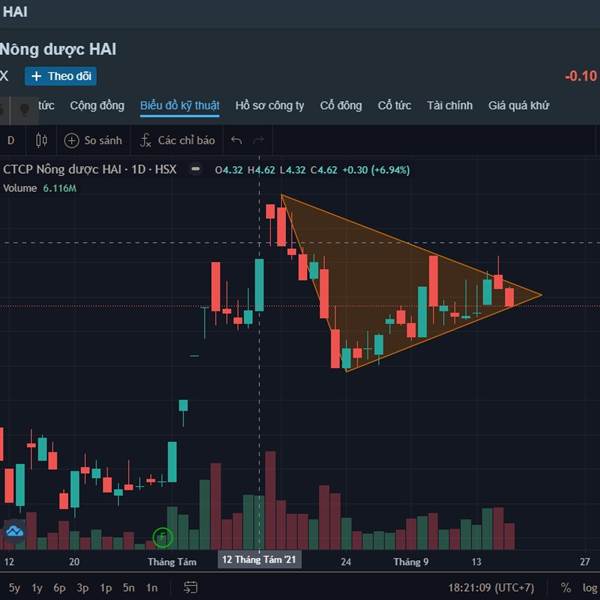Open the D interval selector
Screen dimensions: 600x600
pyautogui.click(x=11, y=140)
